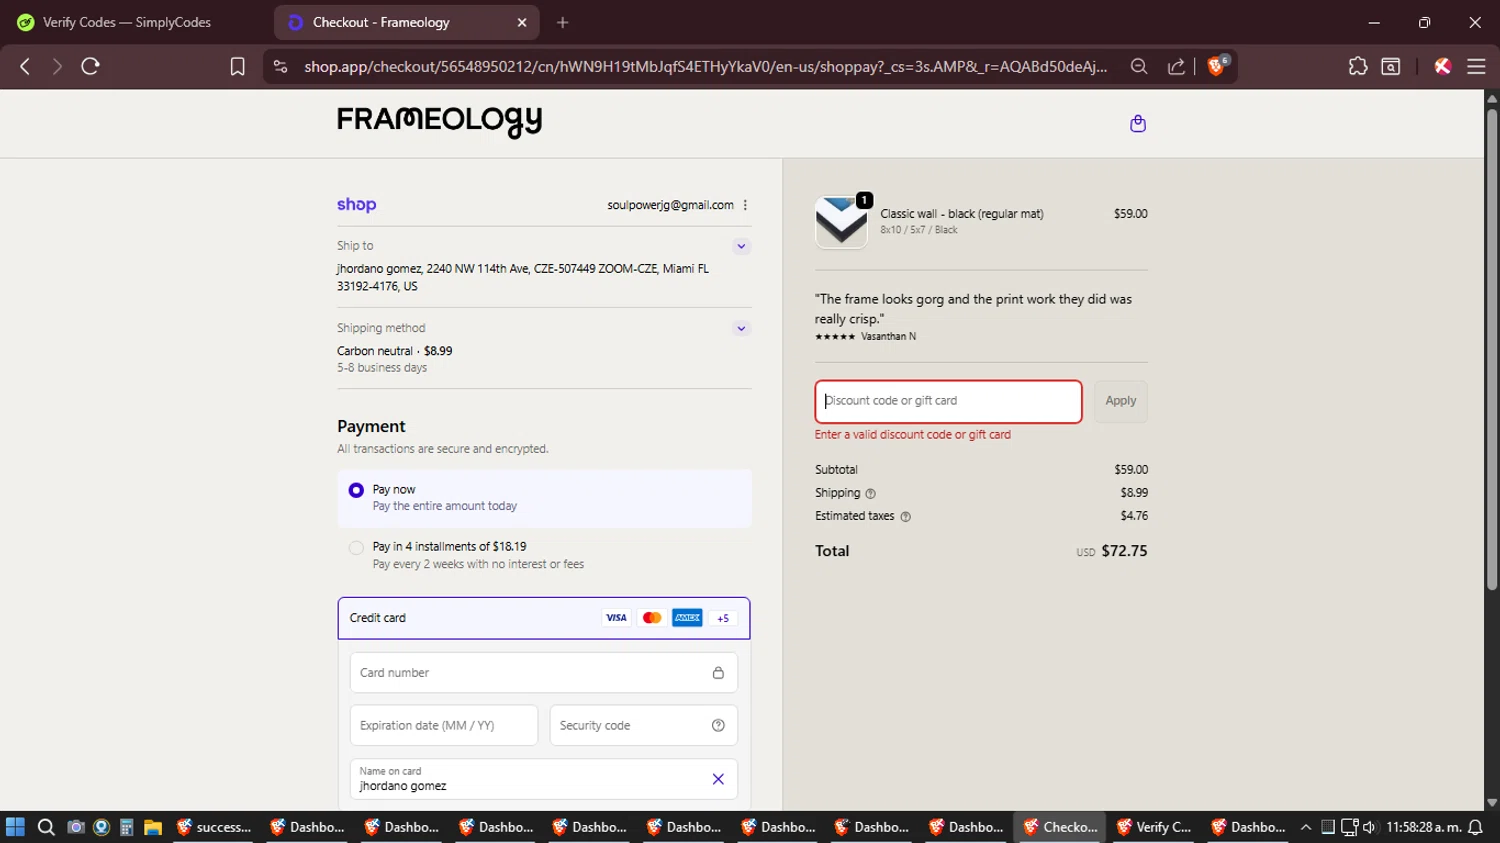This screenshot has height=843, width=1500.
Task: Focus the Discount code or gift card field
Action: click(x=948, y=401)
